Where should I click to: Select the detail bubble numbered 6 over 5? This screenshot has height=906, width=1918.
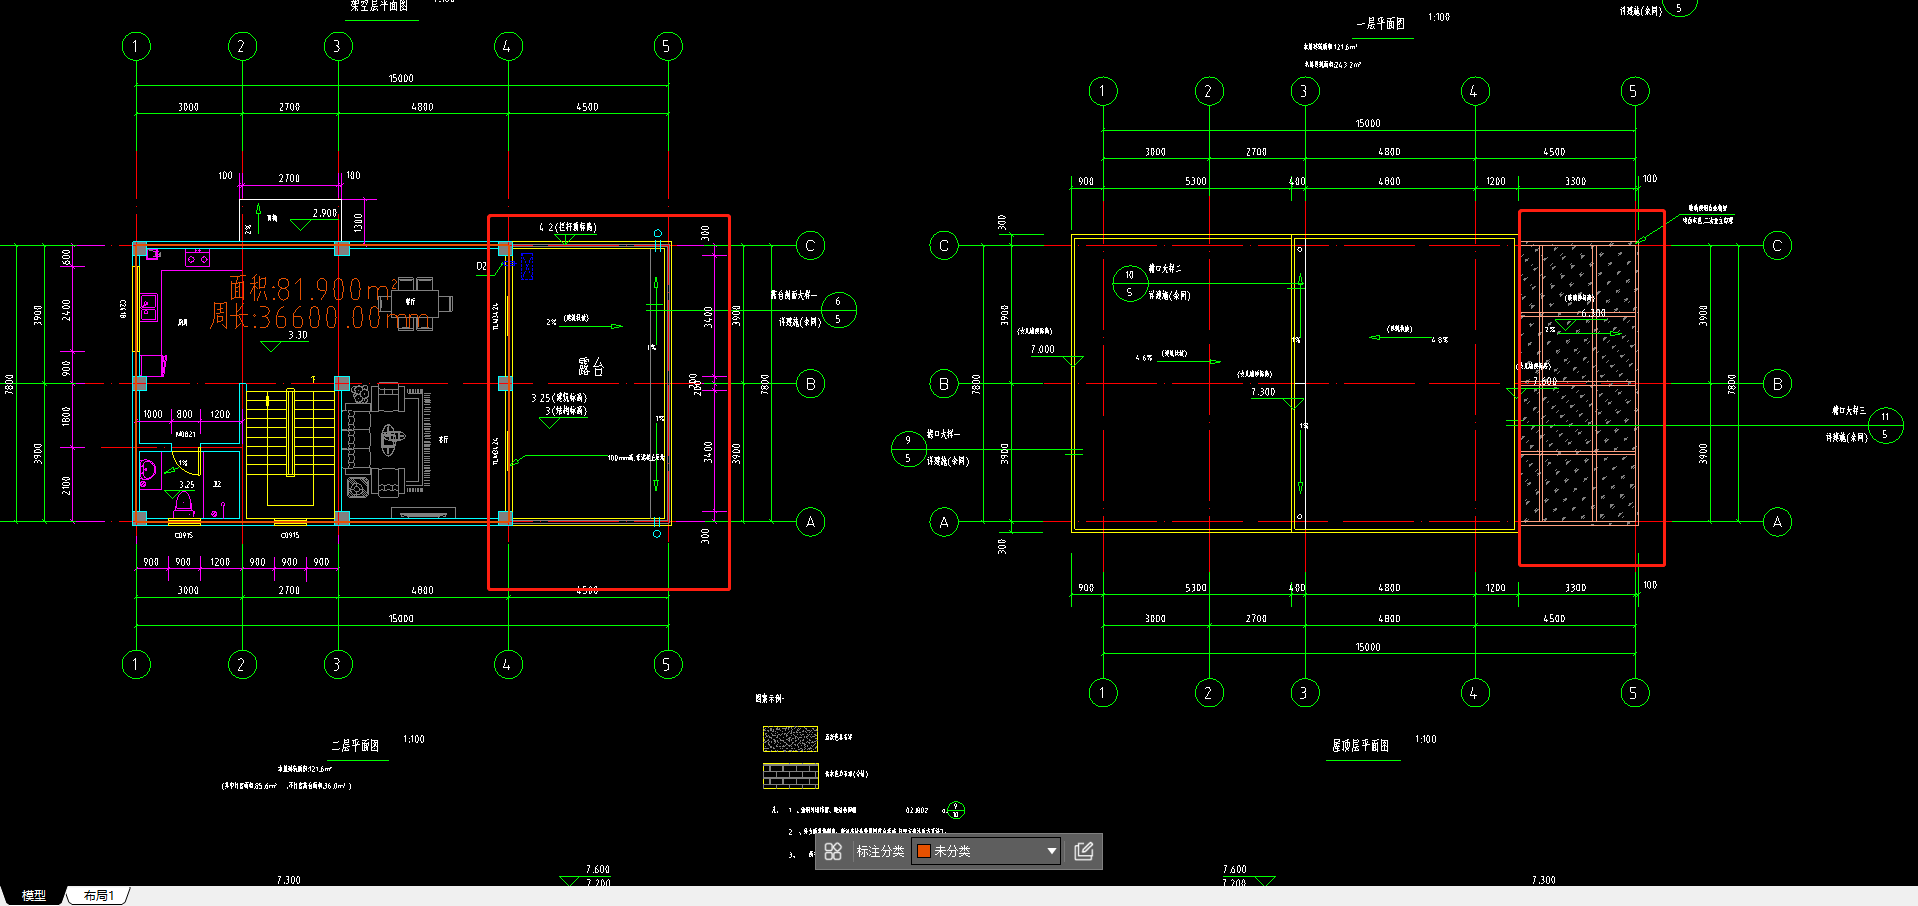tap(838, 310)
